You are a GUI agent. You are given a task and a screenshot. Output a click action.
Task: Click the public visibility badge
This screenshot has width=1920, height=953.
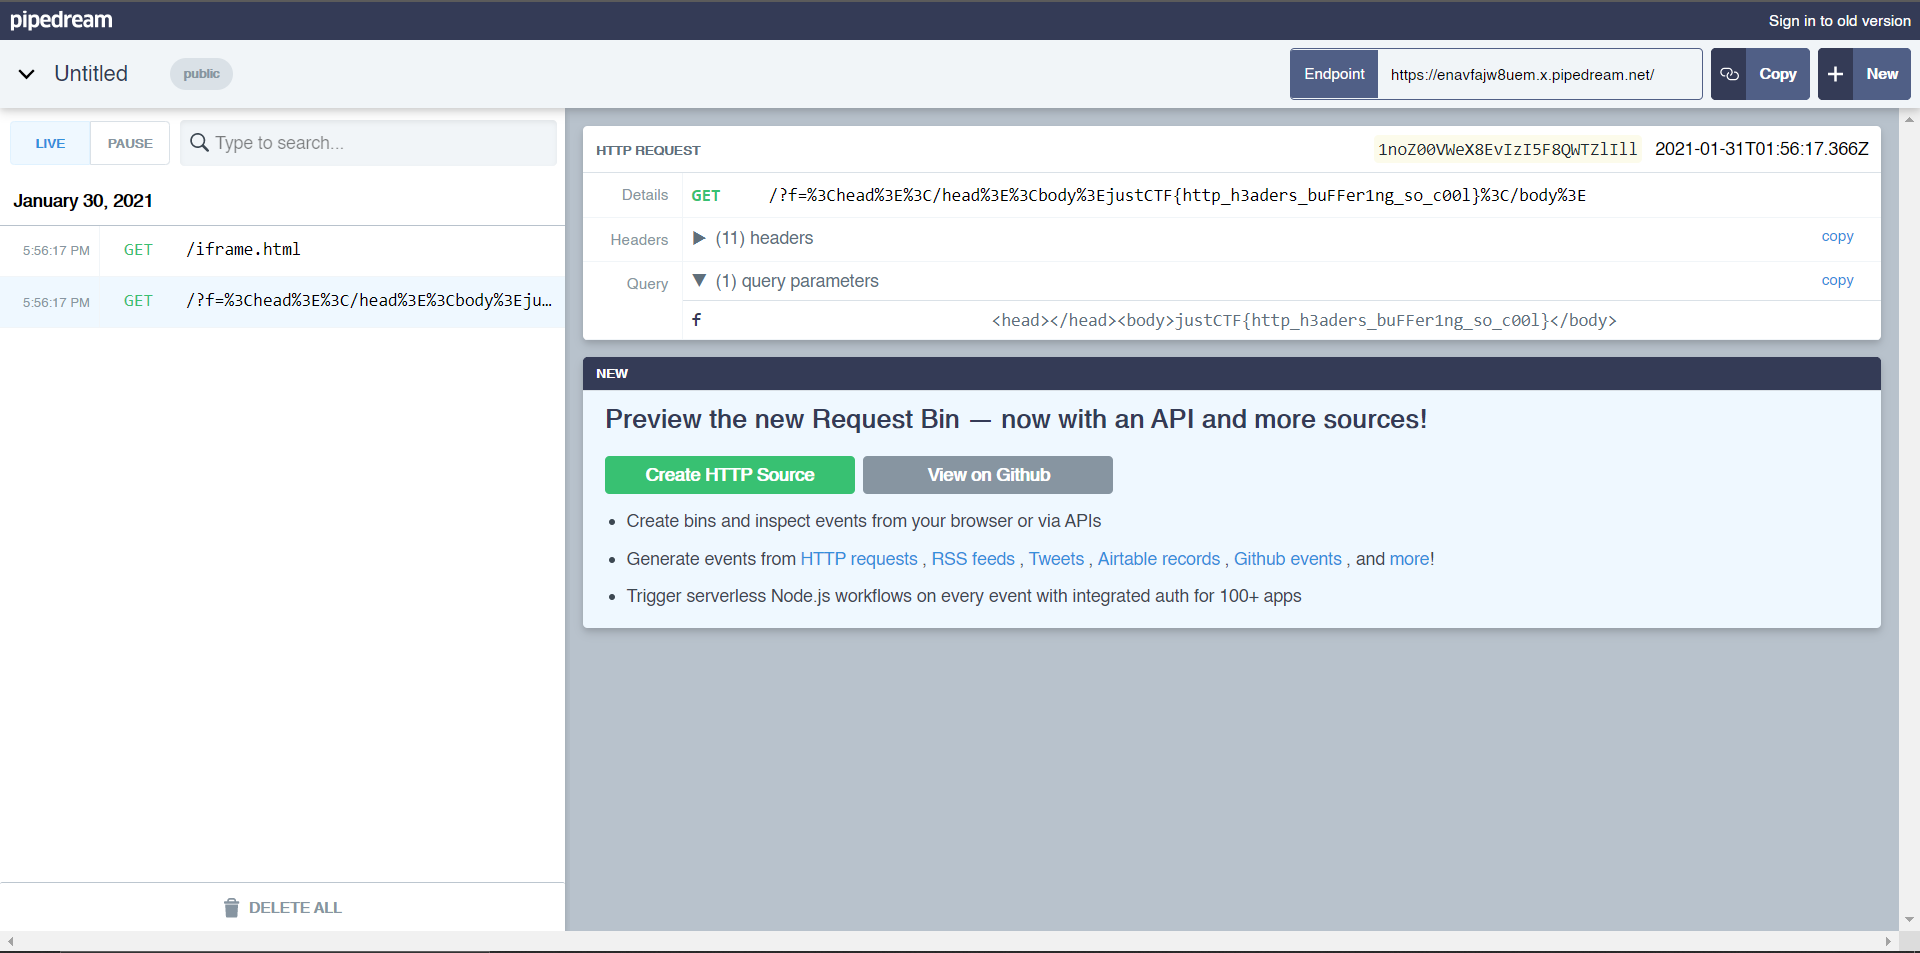click(x=201, y=74)
